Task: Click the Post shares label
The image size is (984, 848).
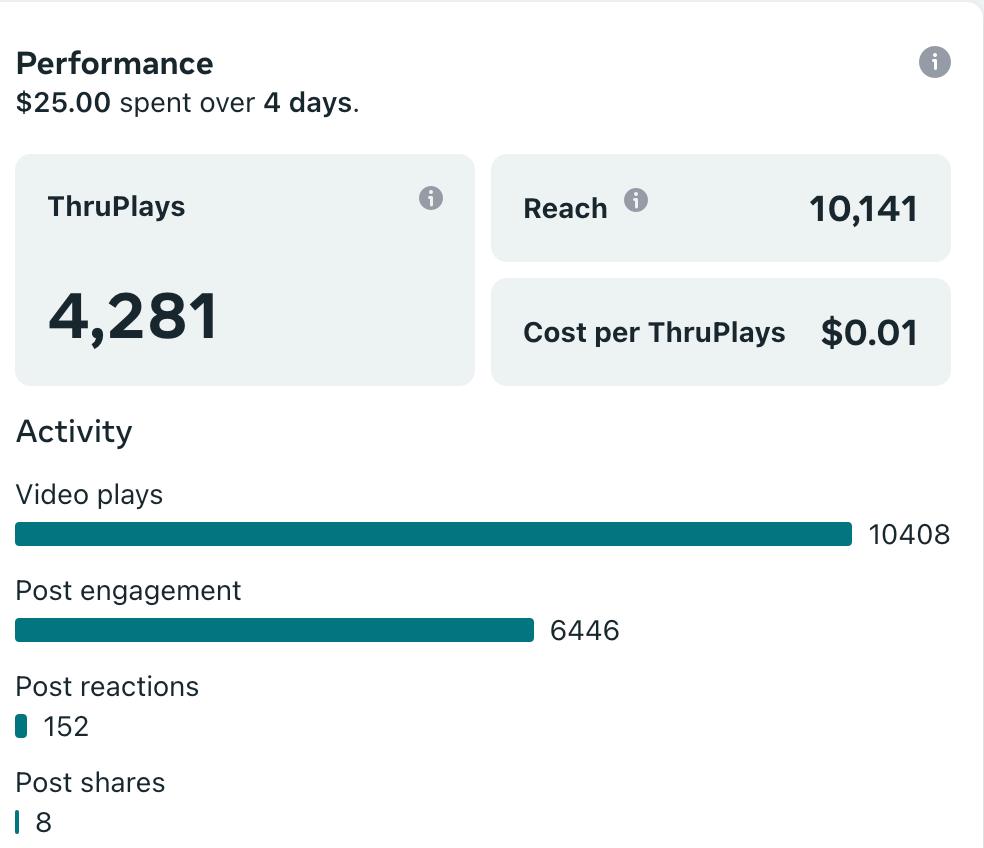Action: click(90, 782)
